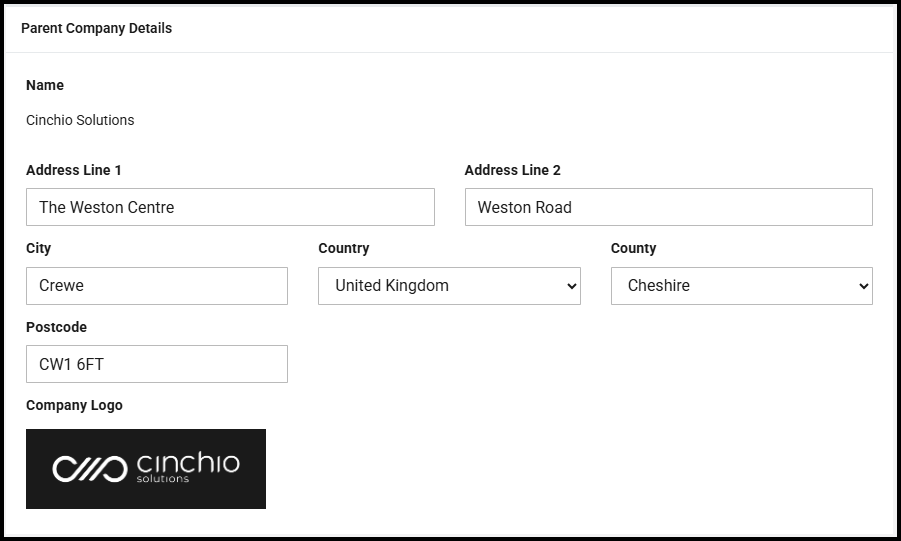
Task: Click the Address Line 2 field containing Weston Road
Action: [668, 207]
